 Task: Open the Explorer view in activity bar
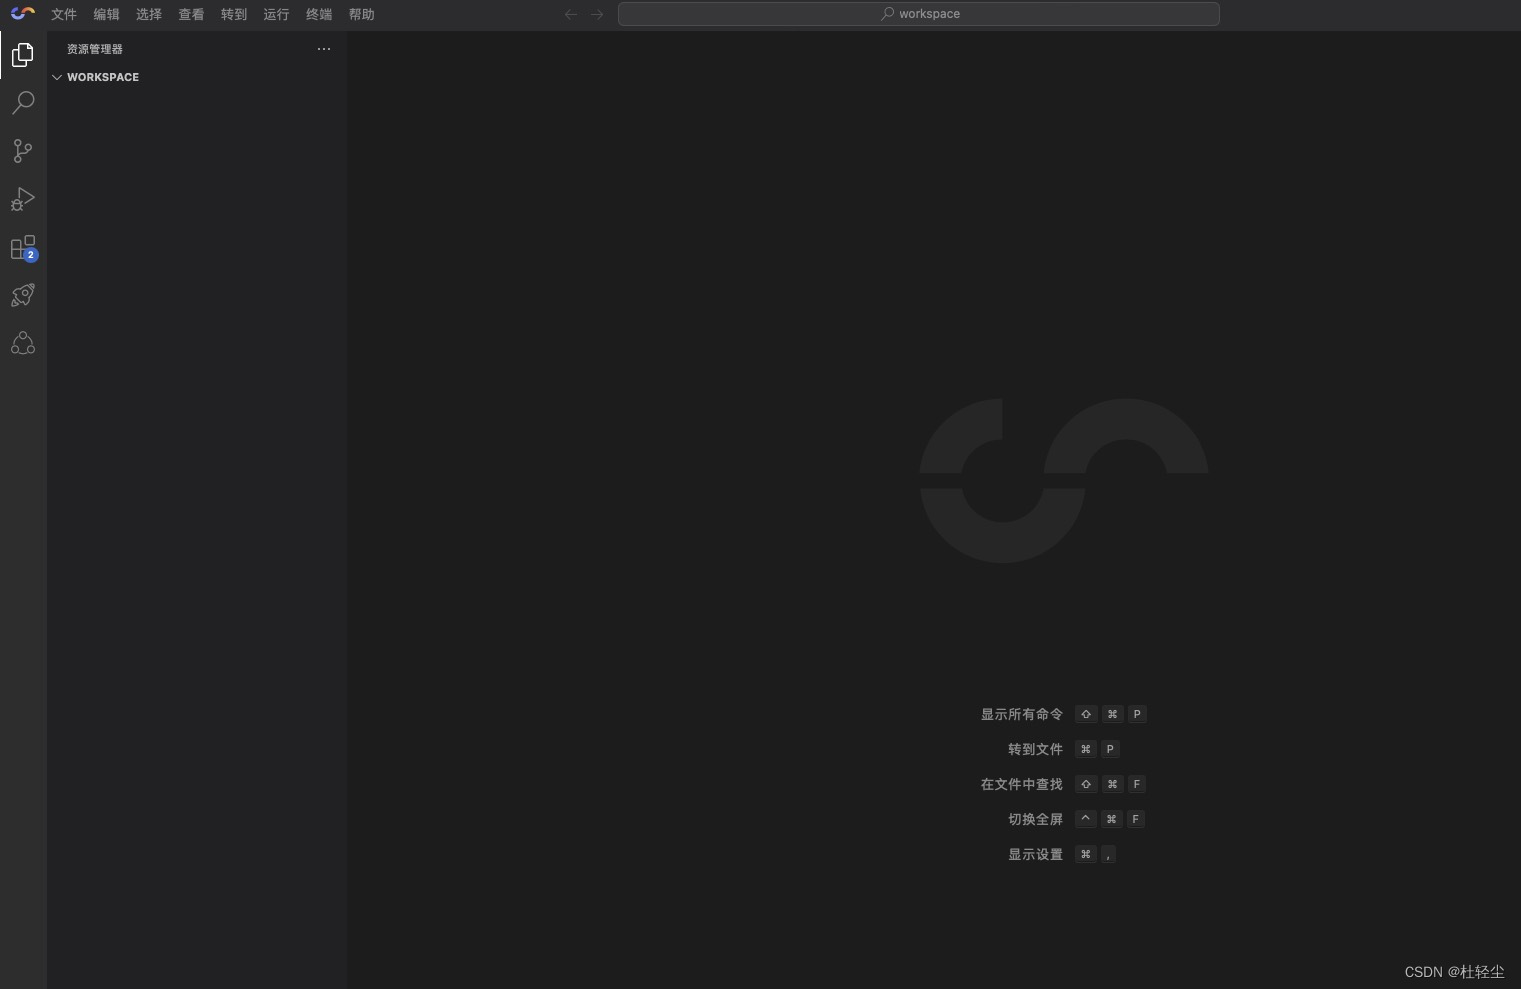click(x=23, y=55)
